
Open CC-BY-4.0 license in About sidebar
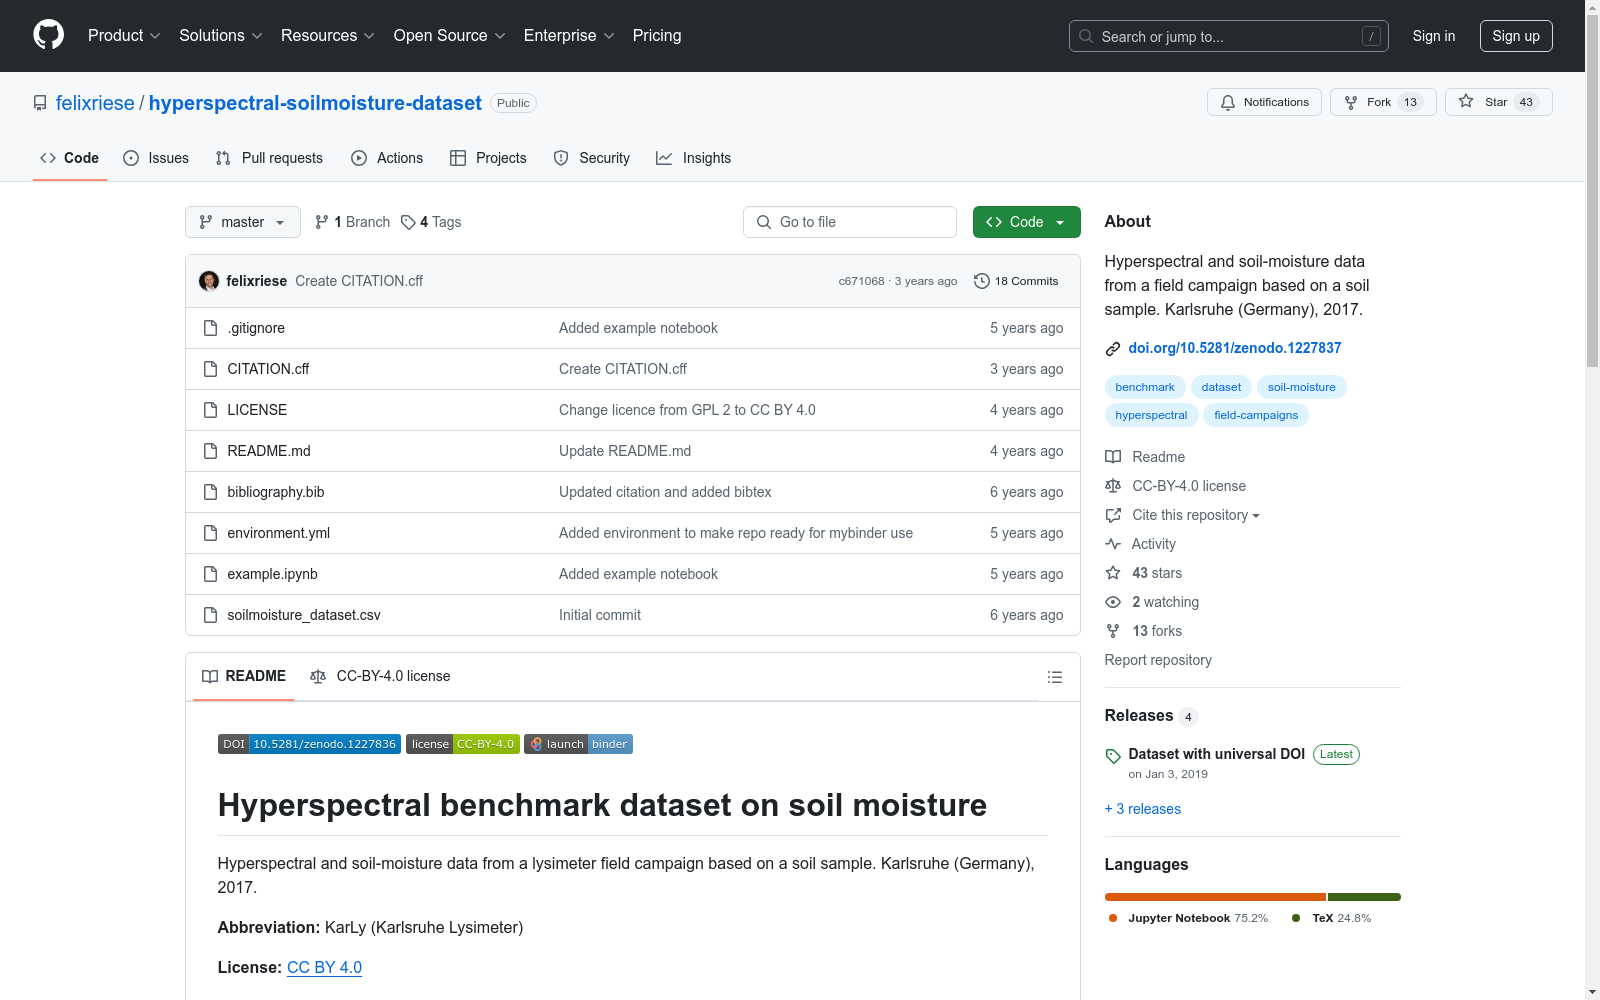point(1176,486)
